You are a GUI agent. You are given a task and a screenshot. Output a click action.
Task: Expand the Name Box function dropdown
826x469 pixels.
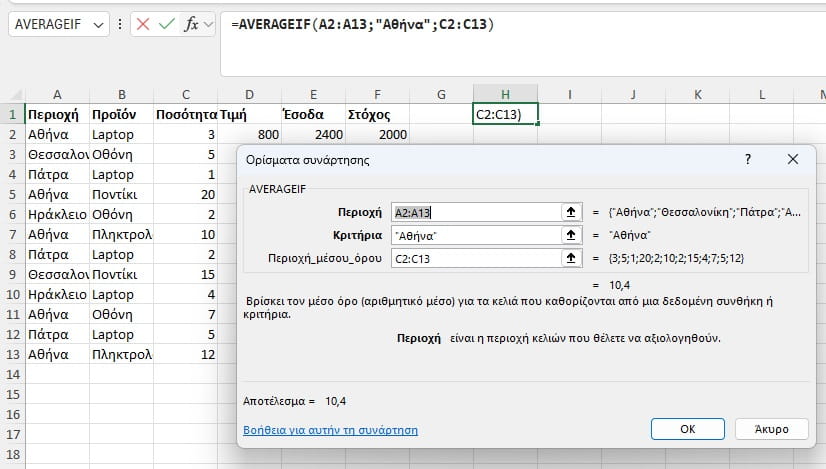(x=98, y=24)
